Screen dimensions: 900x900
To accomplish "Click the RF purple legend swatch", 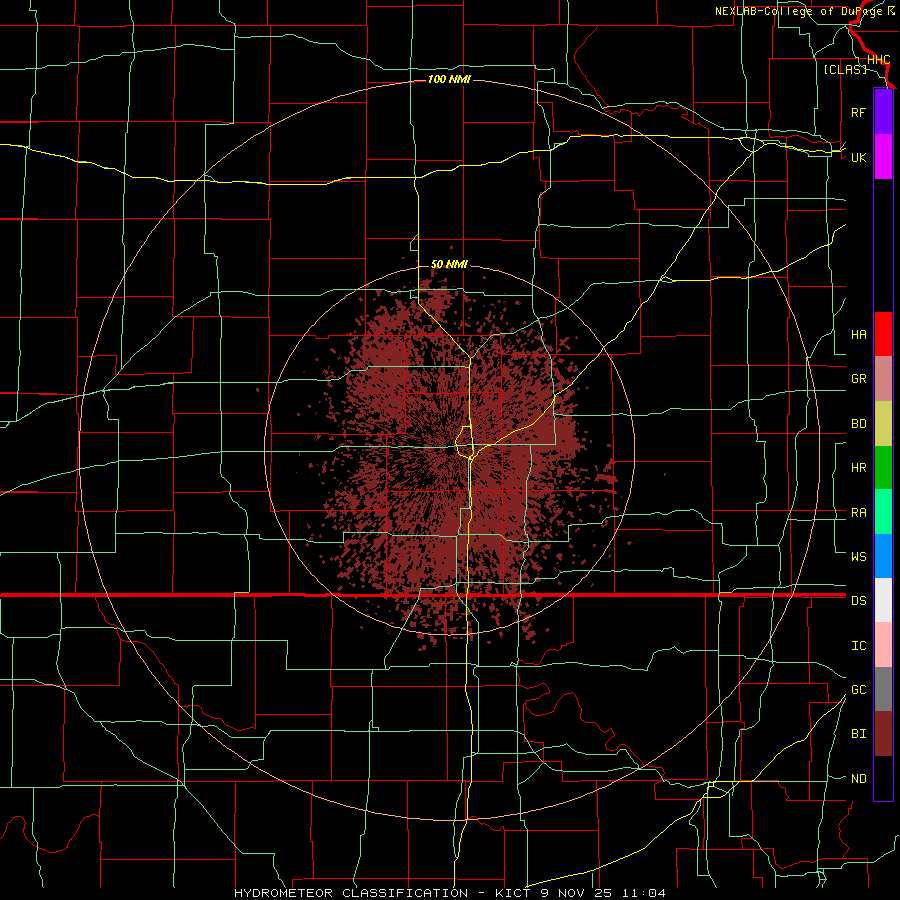I will (883, 112).
